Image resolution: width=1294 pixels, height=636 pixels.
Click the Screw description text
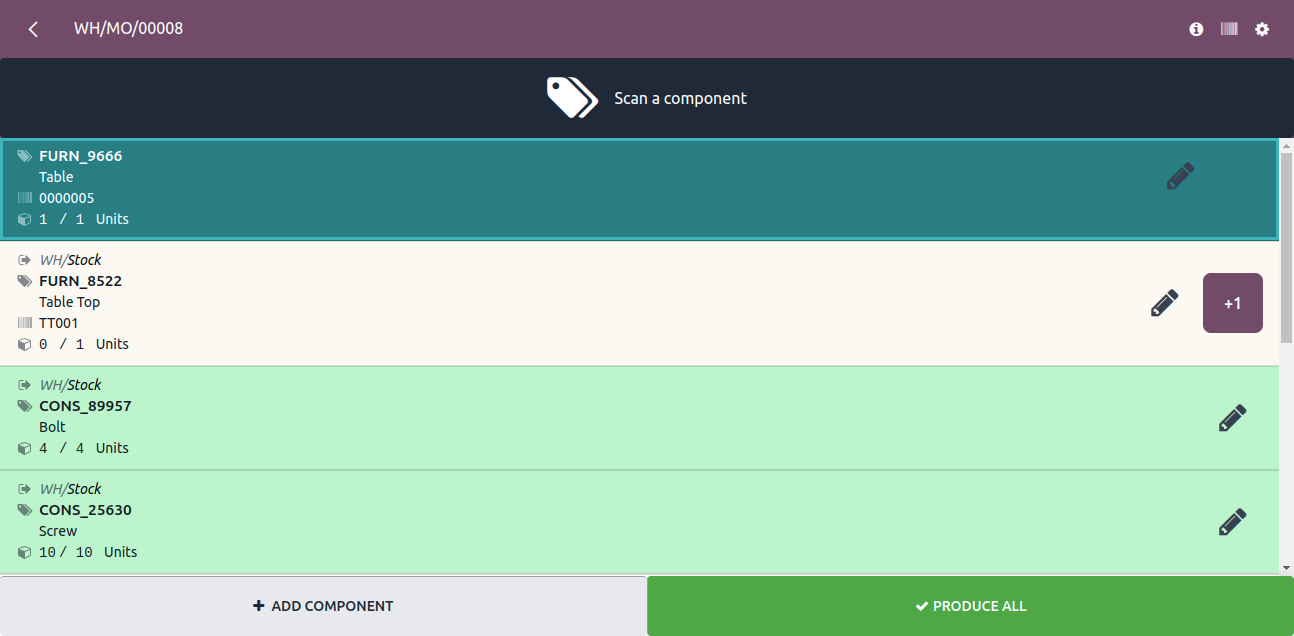point(58,531)
